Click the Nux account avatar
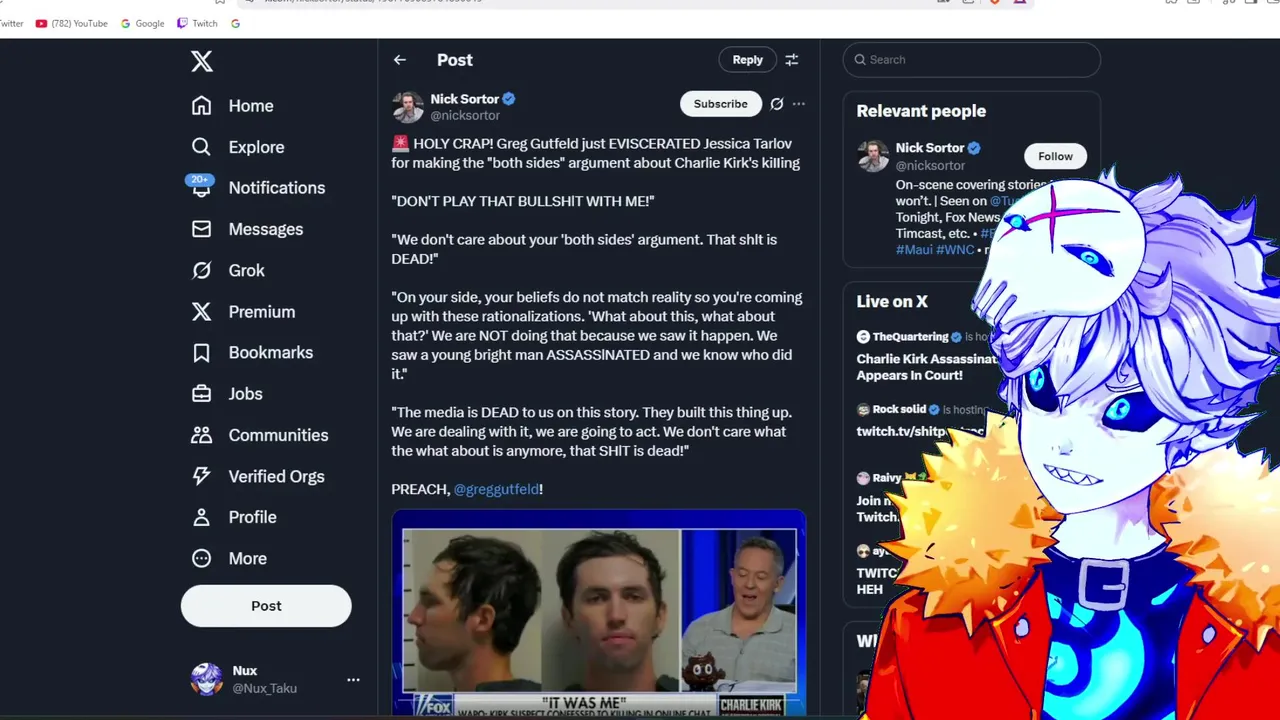Screen dimensions: 1280x720 point(207,679)
